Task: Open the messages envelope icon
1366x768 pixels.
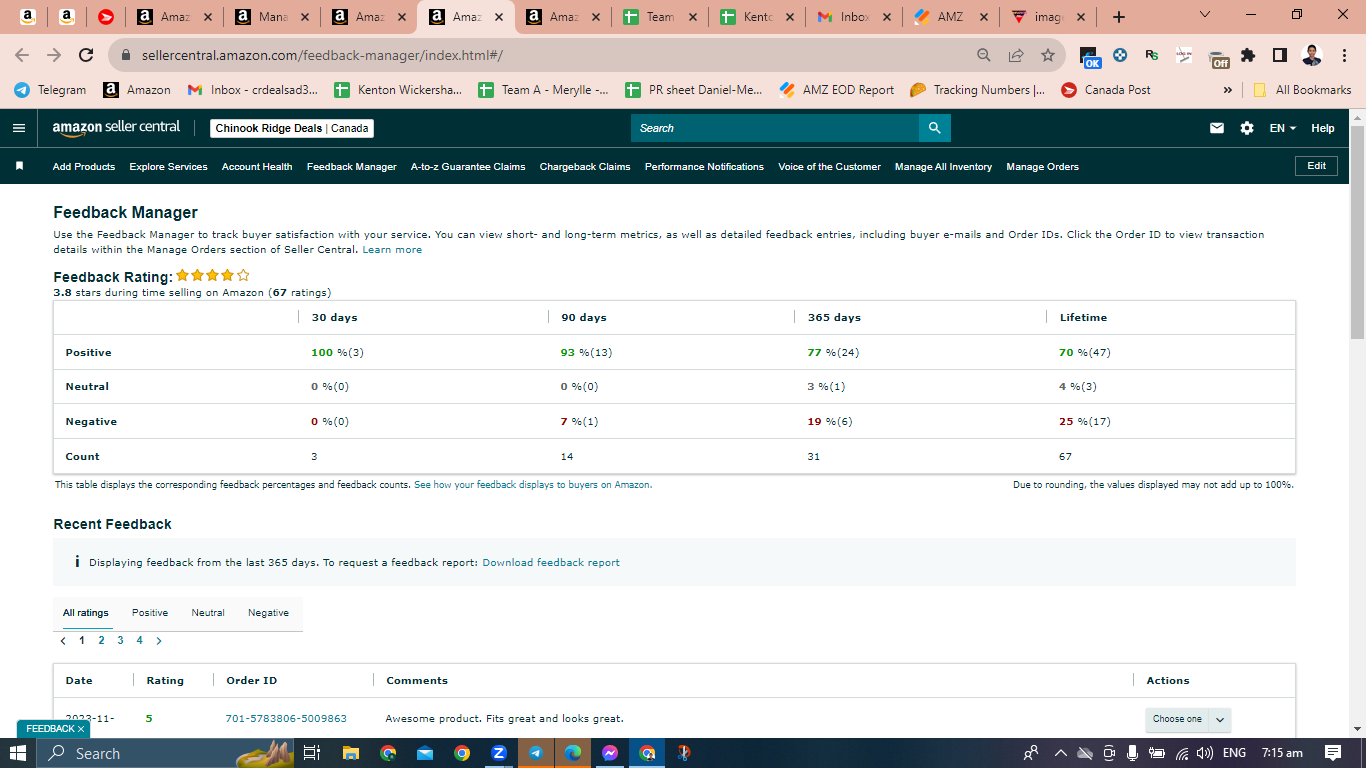Action: point(1217,128)
